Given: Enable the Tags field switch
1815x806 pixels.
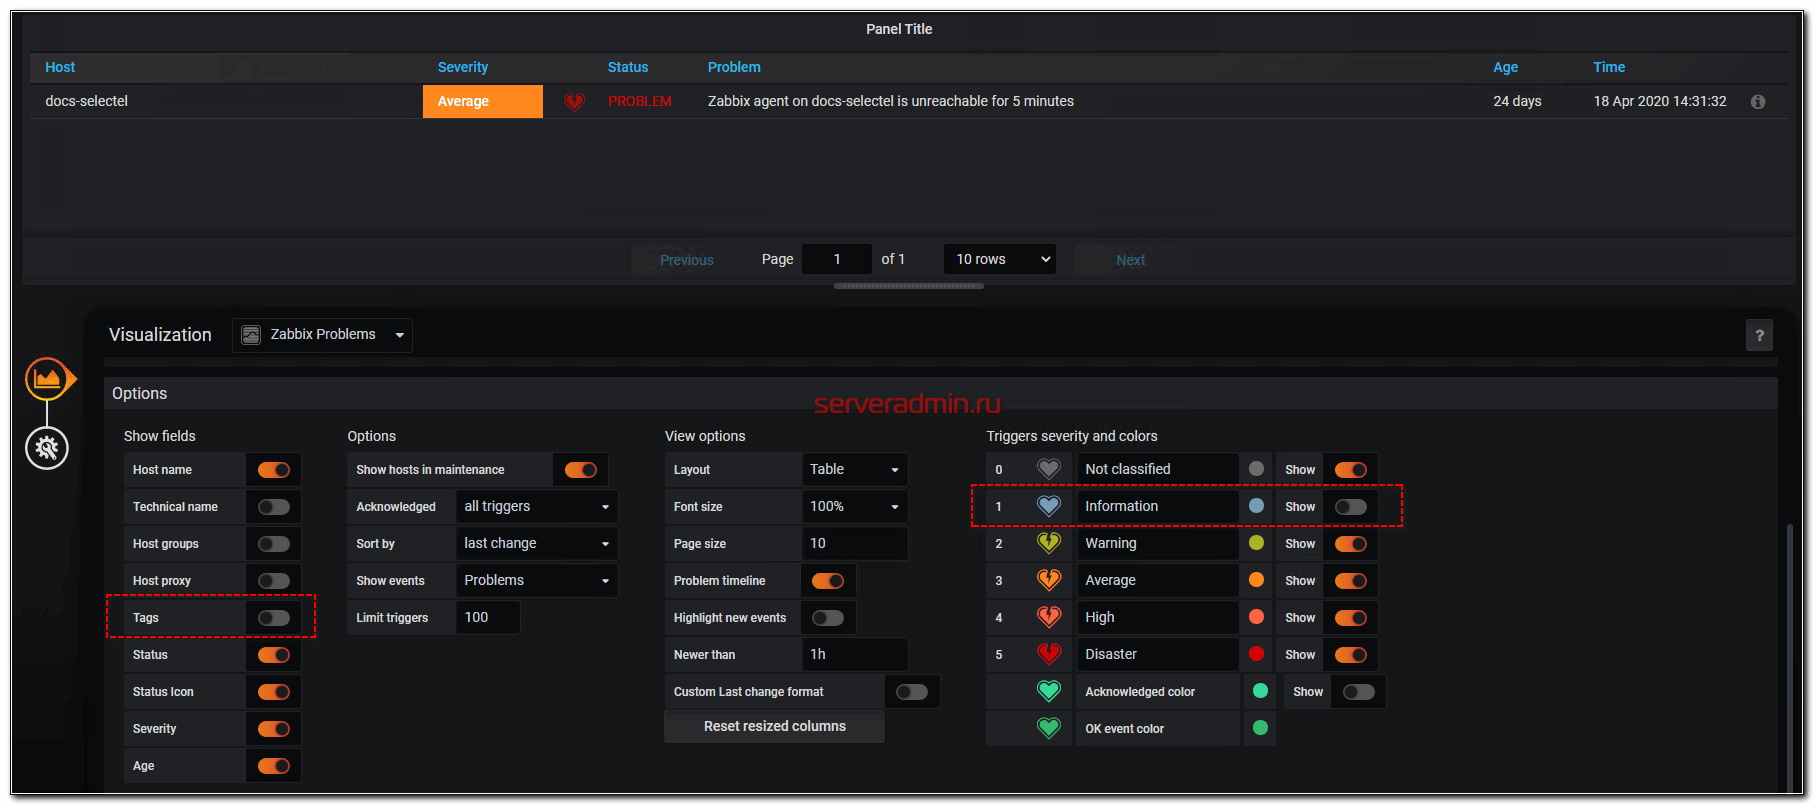Looking at the screenshot, I should click(274, 618).
